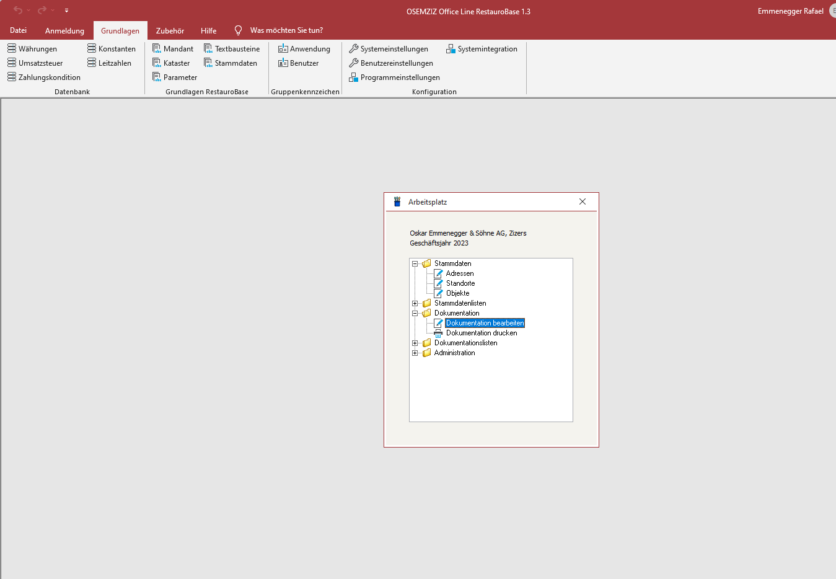This screenshot has width=836, height=579.
Task: Launch the Systemintegration tool
Action: [486, 48]
